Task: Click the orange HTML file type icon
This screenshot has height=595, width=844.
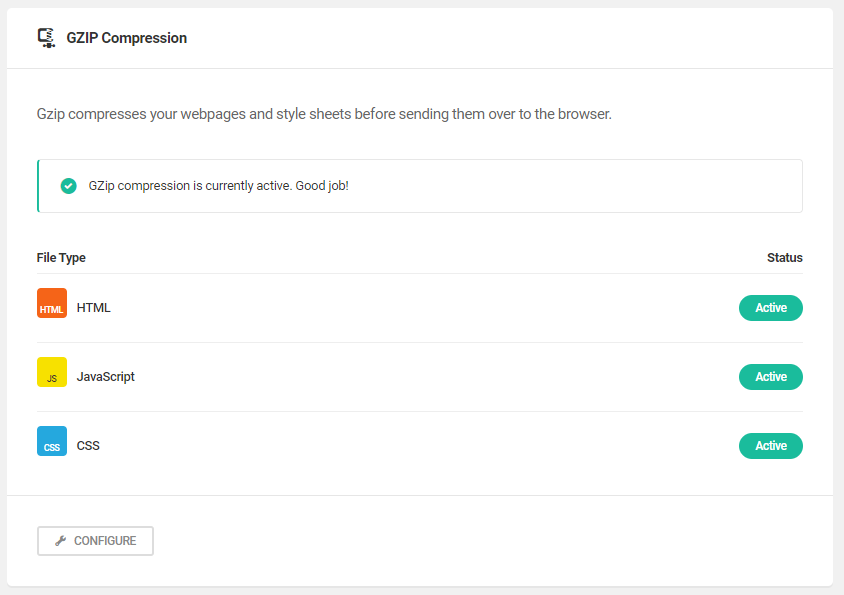Action: coord(52,303)
